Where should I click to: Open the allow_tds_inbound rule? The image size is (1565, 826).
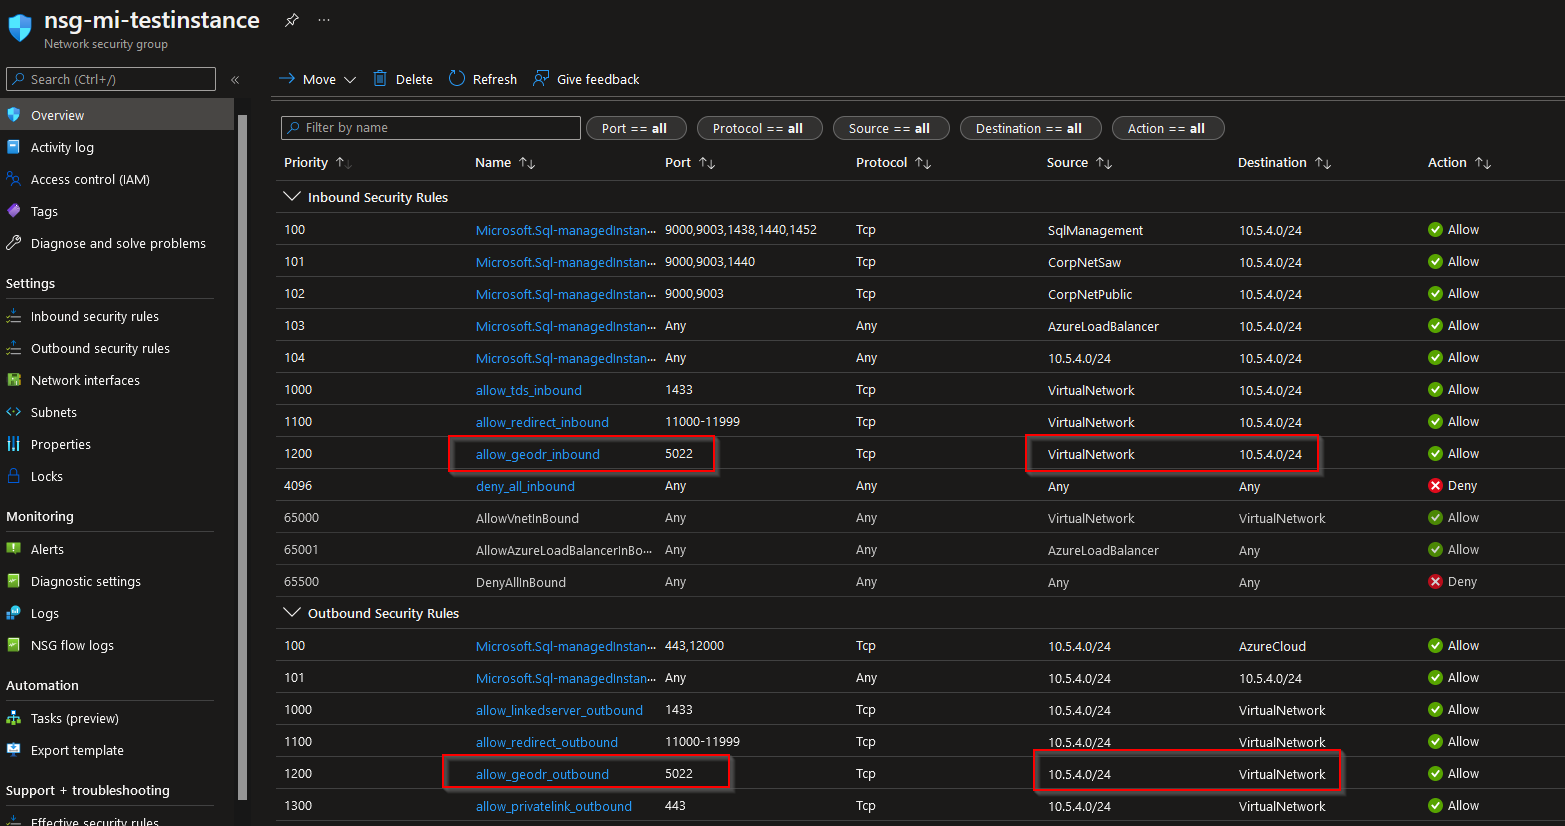(x=528, y=390)
